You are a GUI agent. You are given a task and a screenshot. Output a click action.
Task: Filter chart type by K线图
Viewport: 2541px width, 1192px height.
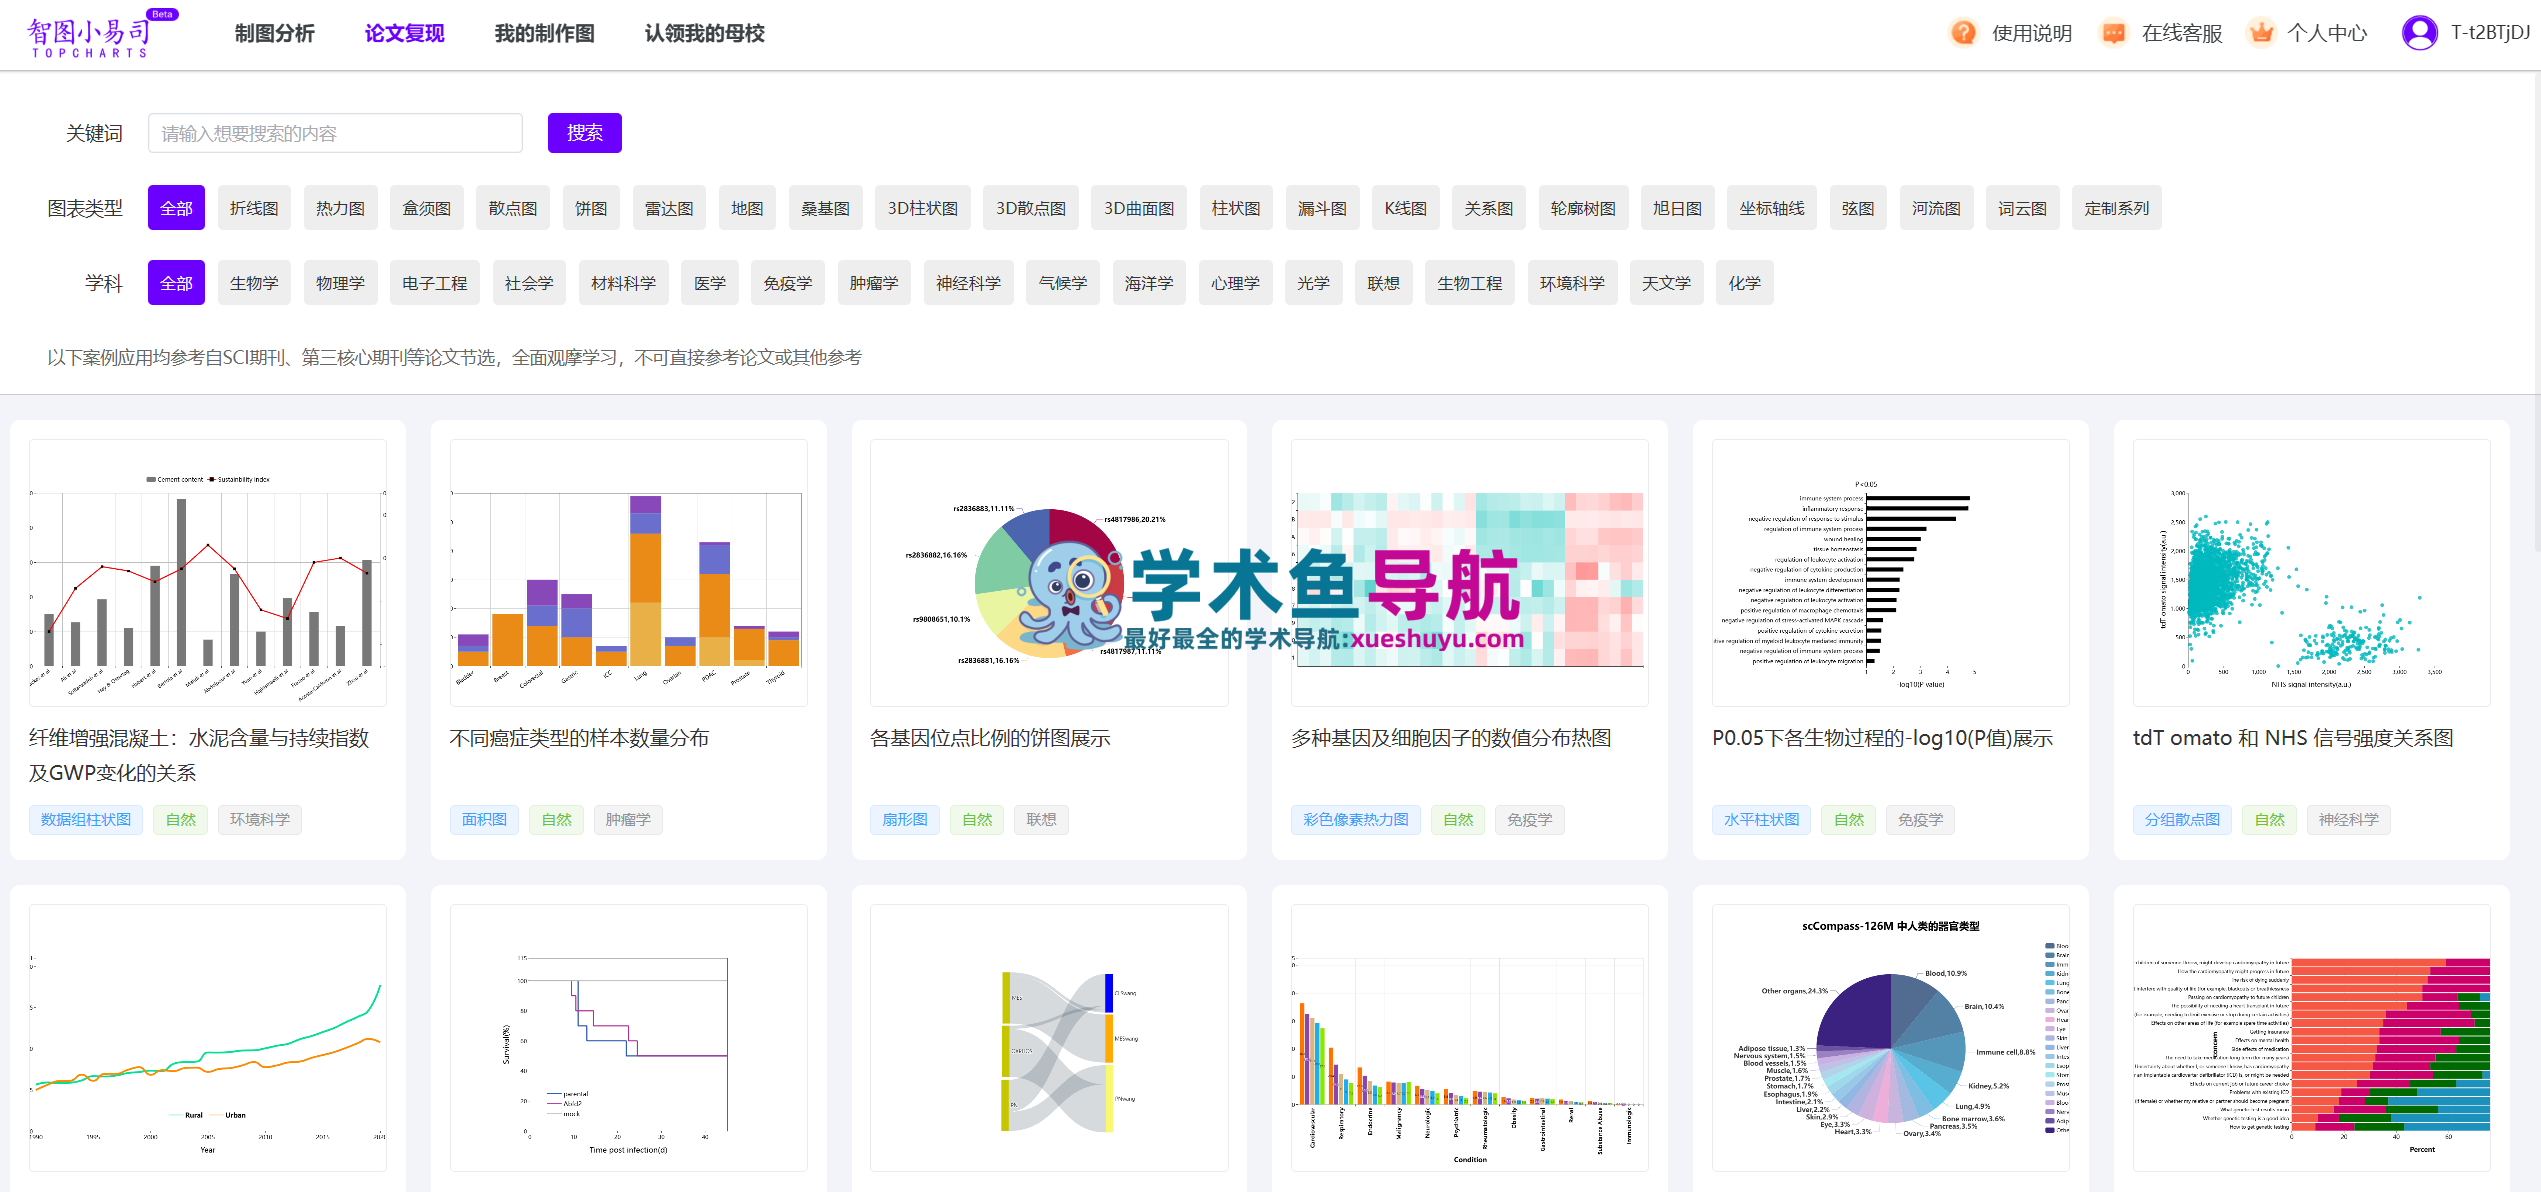1405,208
